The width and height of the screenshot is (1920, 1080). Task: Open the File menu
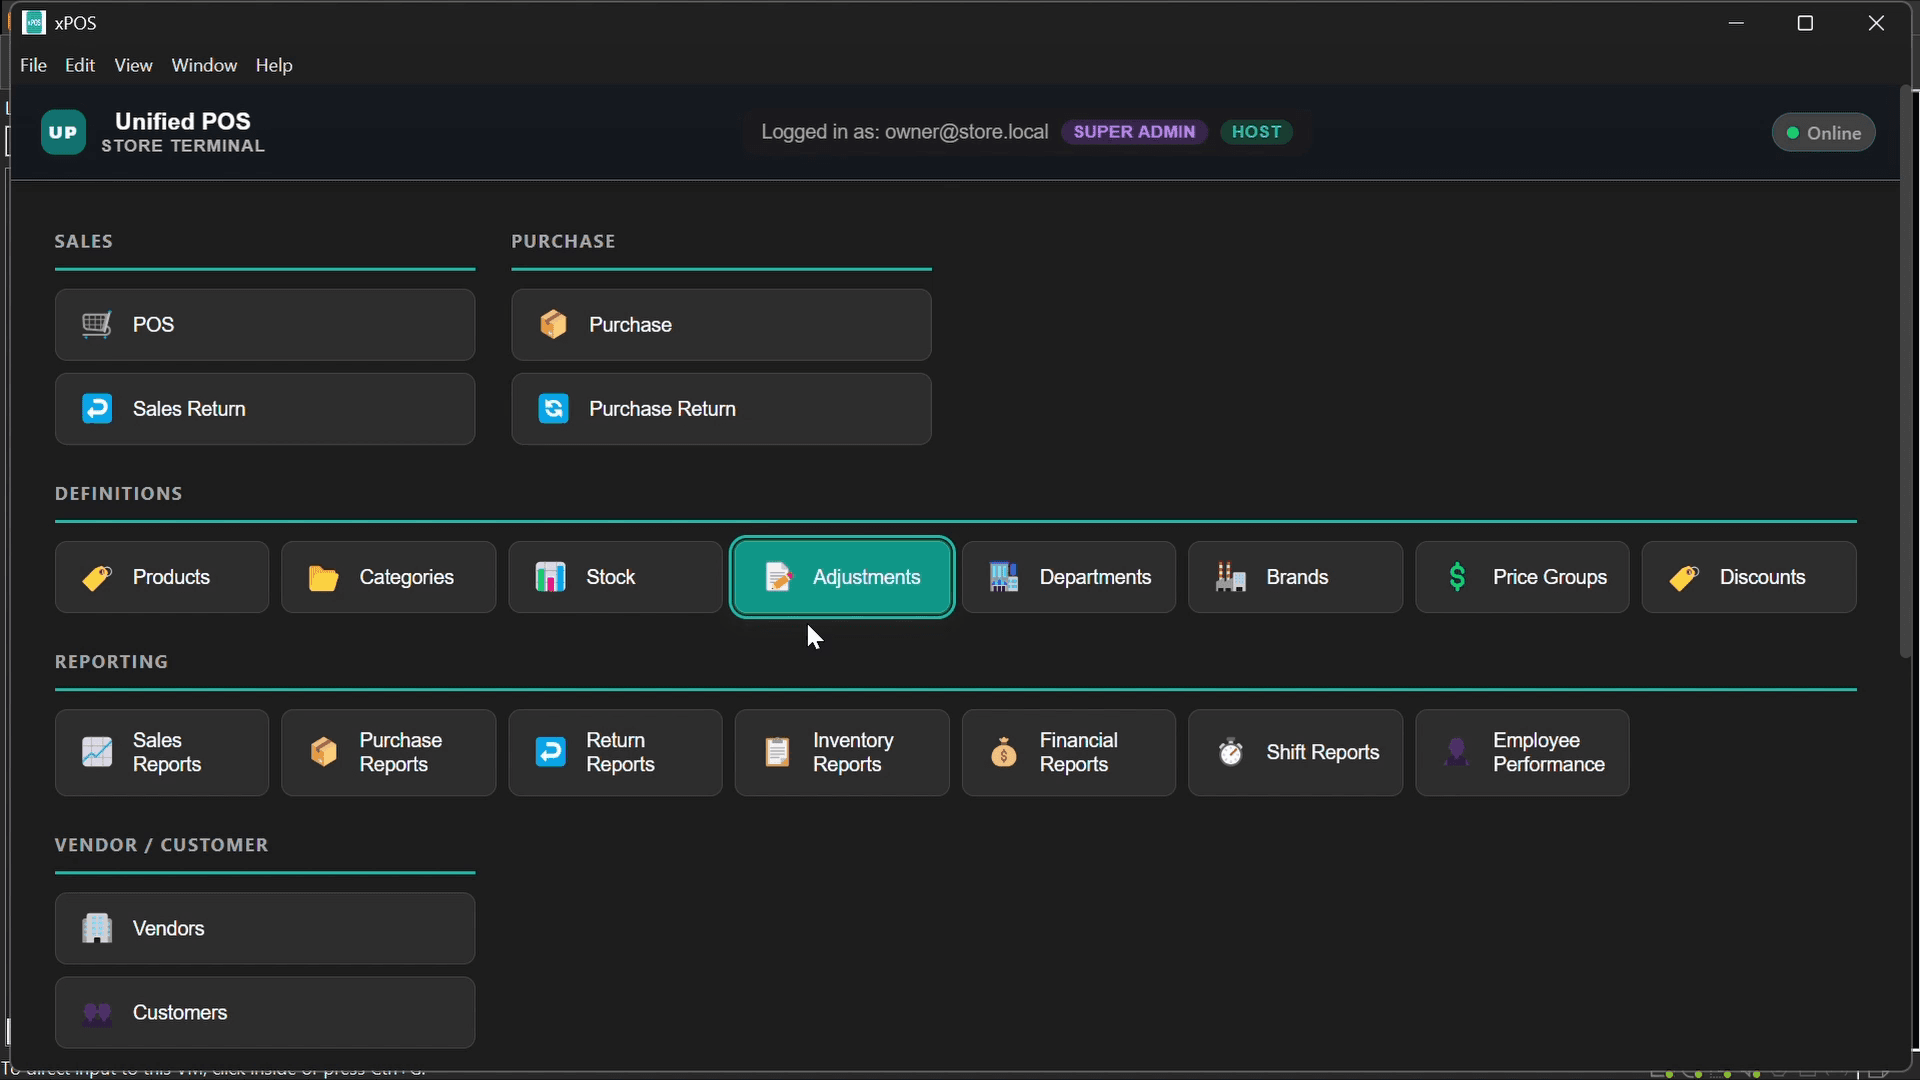33,65
